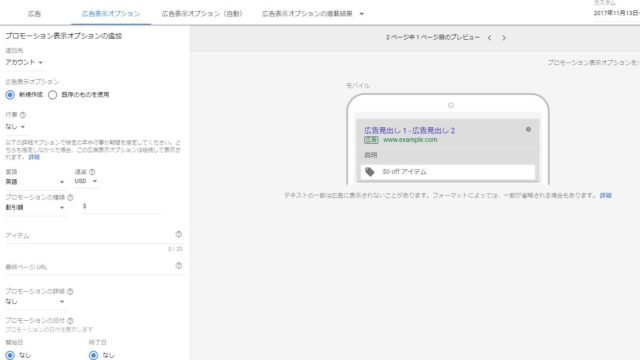Image resolution: width=640 pixels, height=360 pixels.
Task: Click help icon in 最終ページ URL field
Action: [178, 266]
